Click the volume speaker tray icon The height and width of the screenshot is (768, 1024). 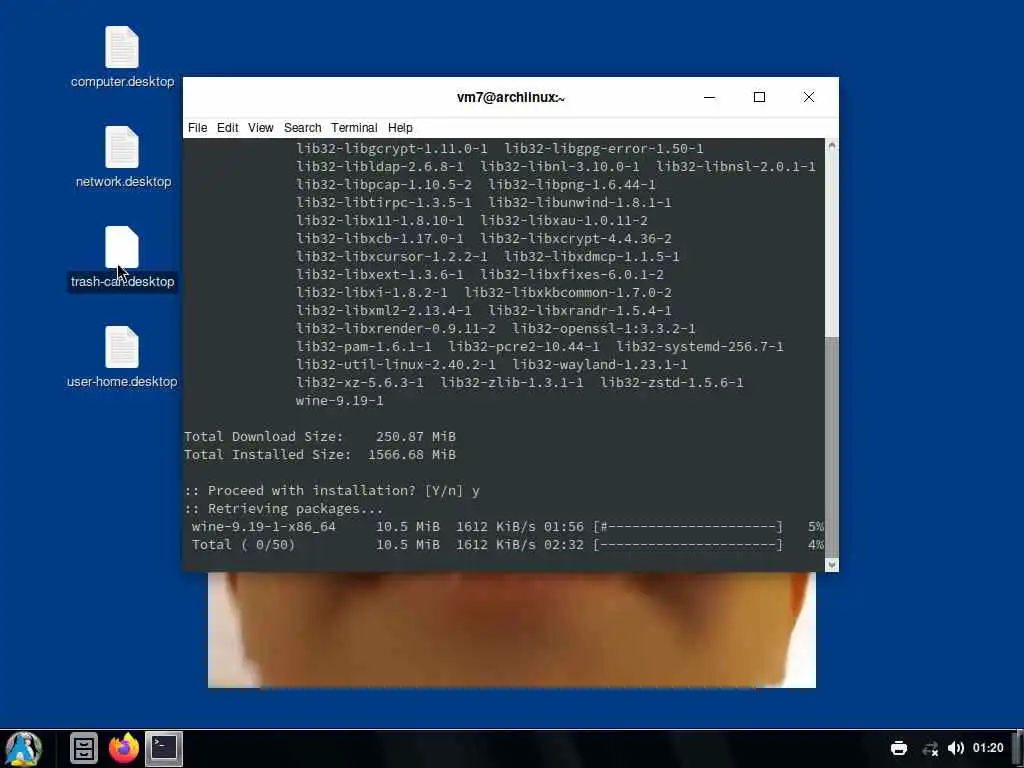point(956,748)
